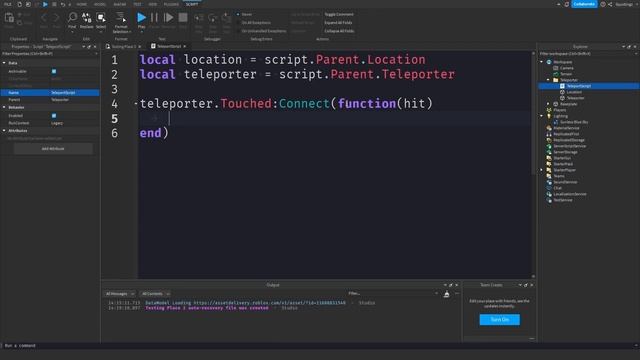Select Location part in Explorer
Viewport: 640px width, 360px height.
(x=574, y=92)
